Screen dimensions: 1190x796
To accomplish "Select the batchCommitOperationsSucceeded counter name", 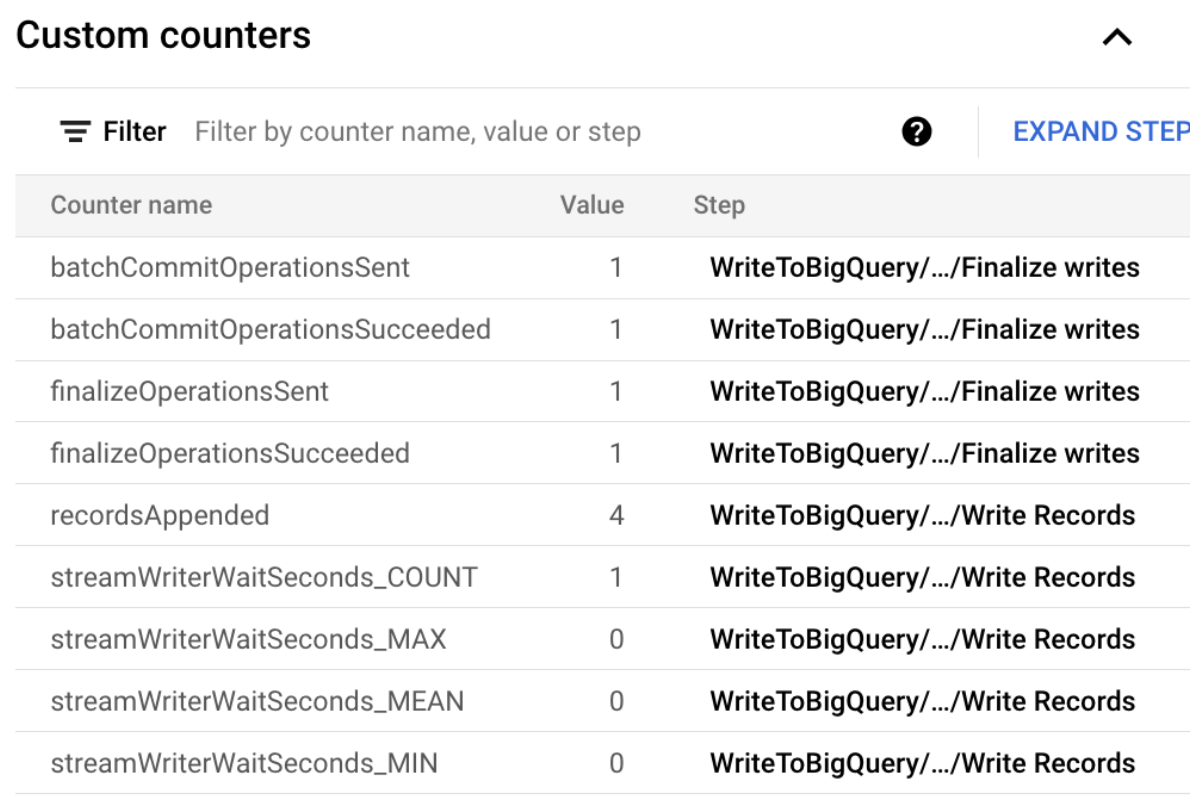I will tap(270, 329).
